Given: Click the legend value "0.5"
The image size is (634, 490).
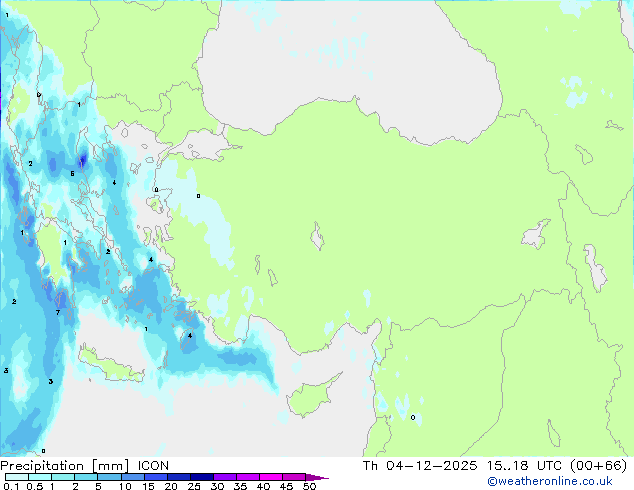Looking at the screenshot, I should coord(35,486).
